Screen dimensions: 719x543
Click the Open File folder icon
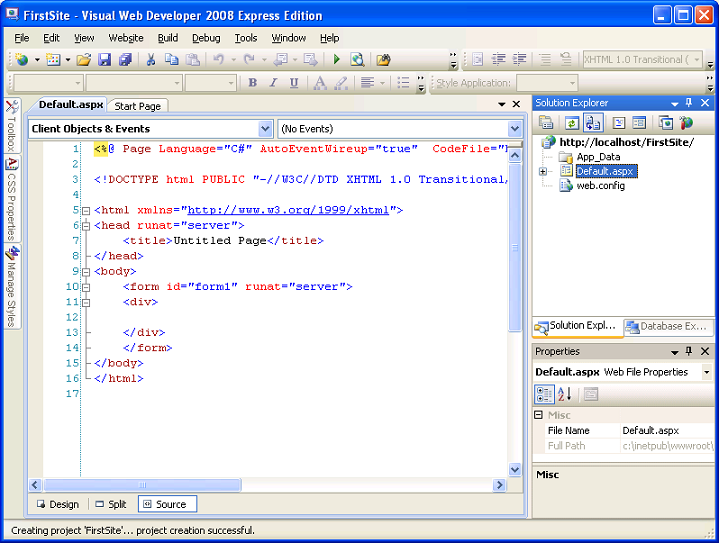84,60
